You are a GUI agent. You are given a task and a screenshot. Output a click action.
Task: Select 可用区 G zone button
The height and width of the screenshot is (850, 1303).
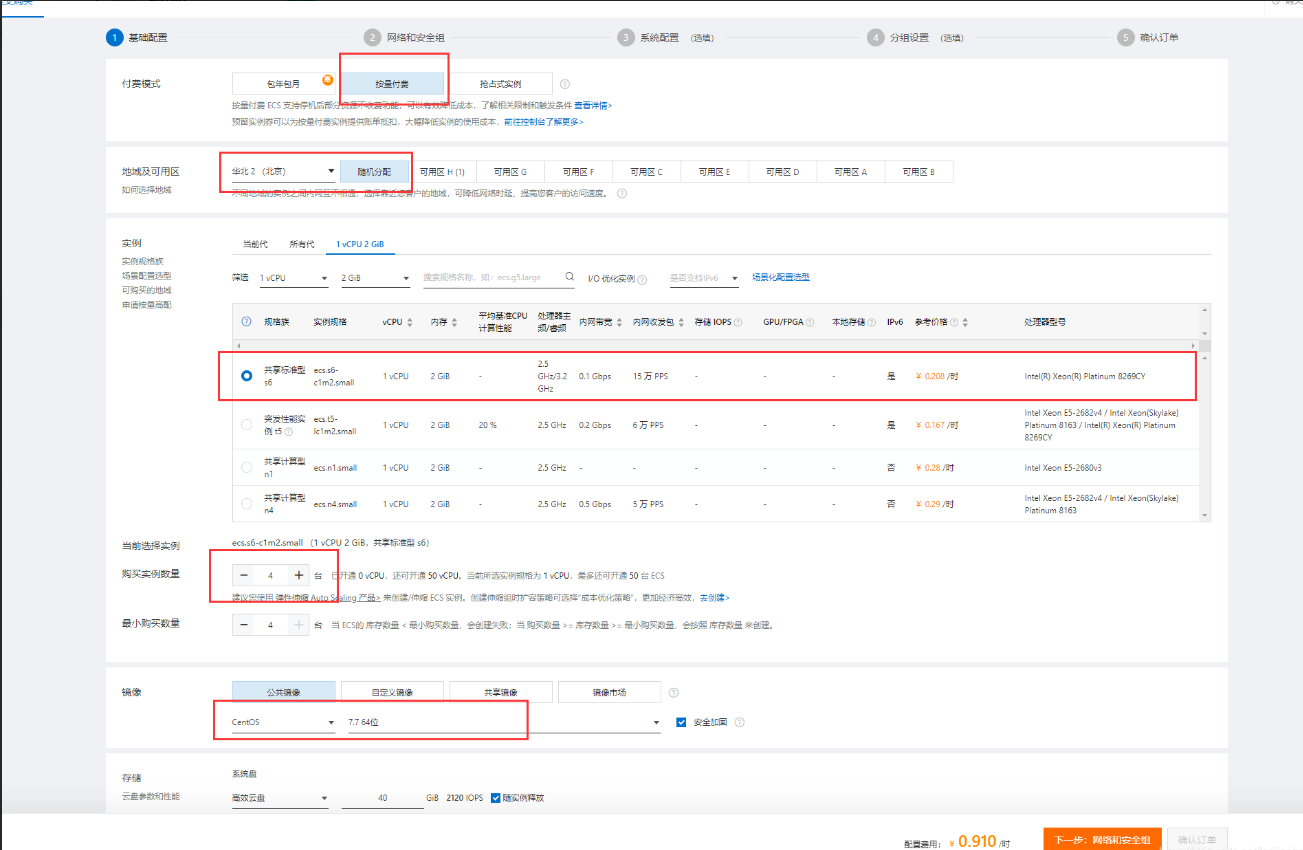click(510, 172)
